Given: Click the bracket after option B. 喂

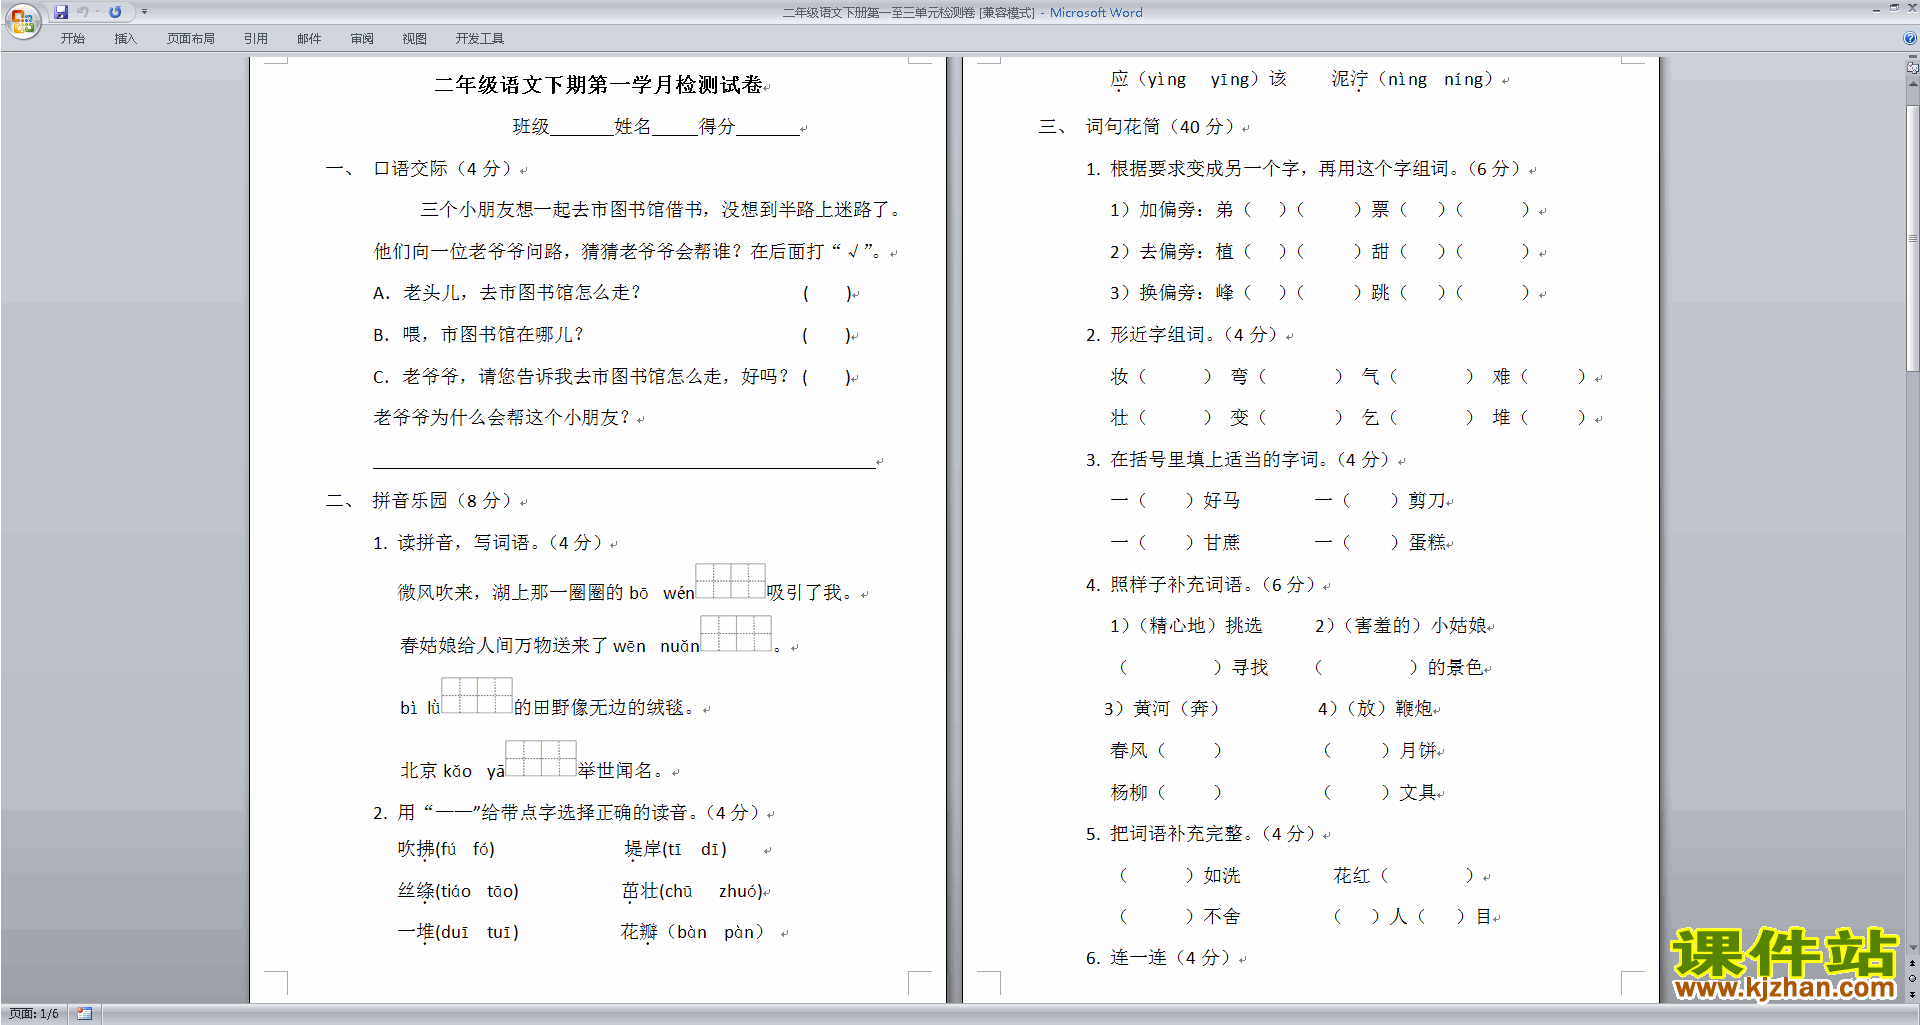Looking at the screenshot, I should click(827, 335).
